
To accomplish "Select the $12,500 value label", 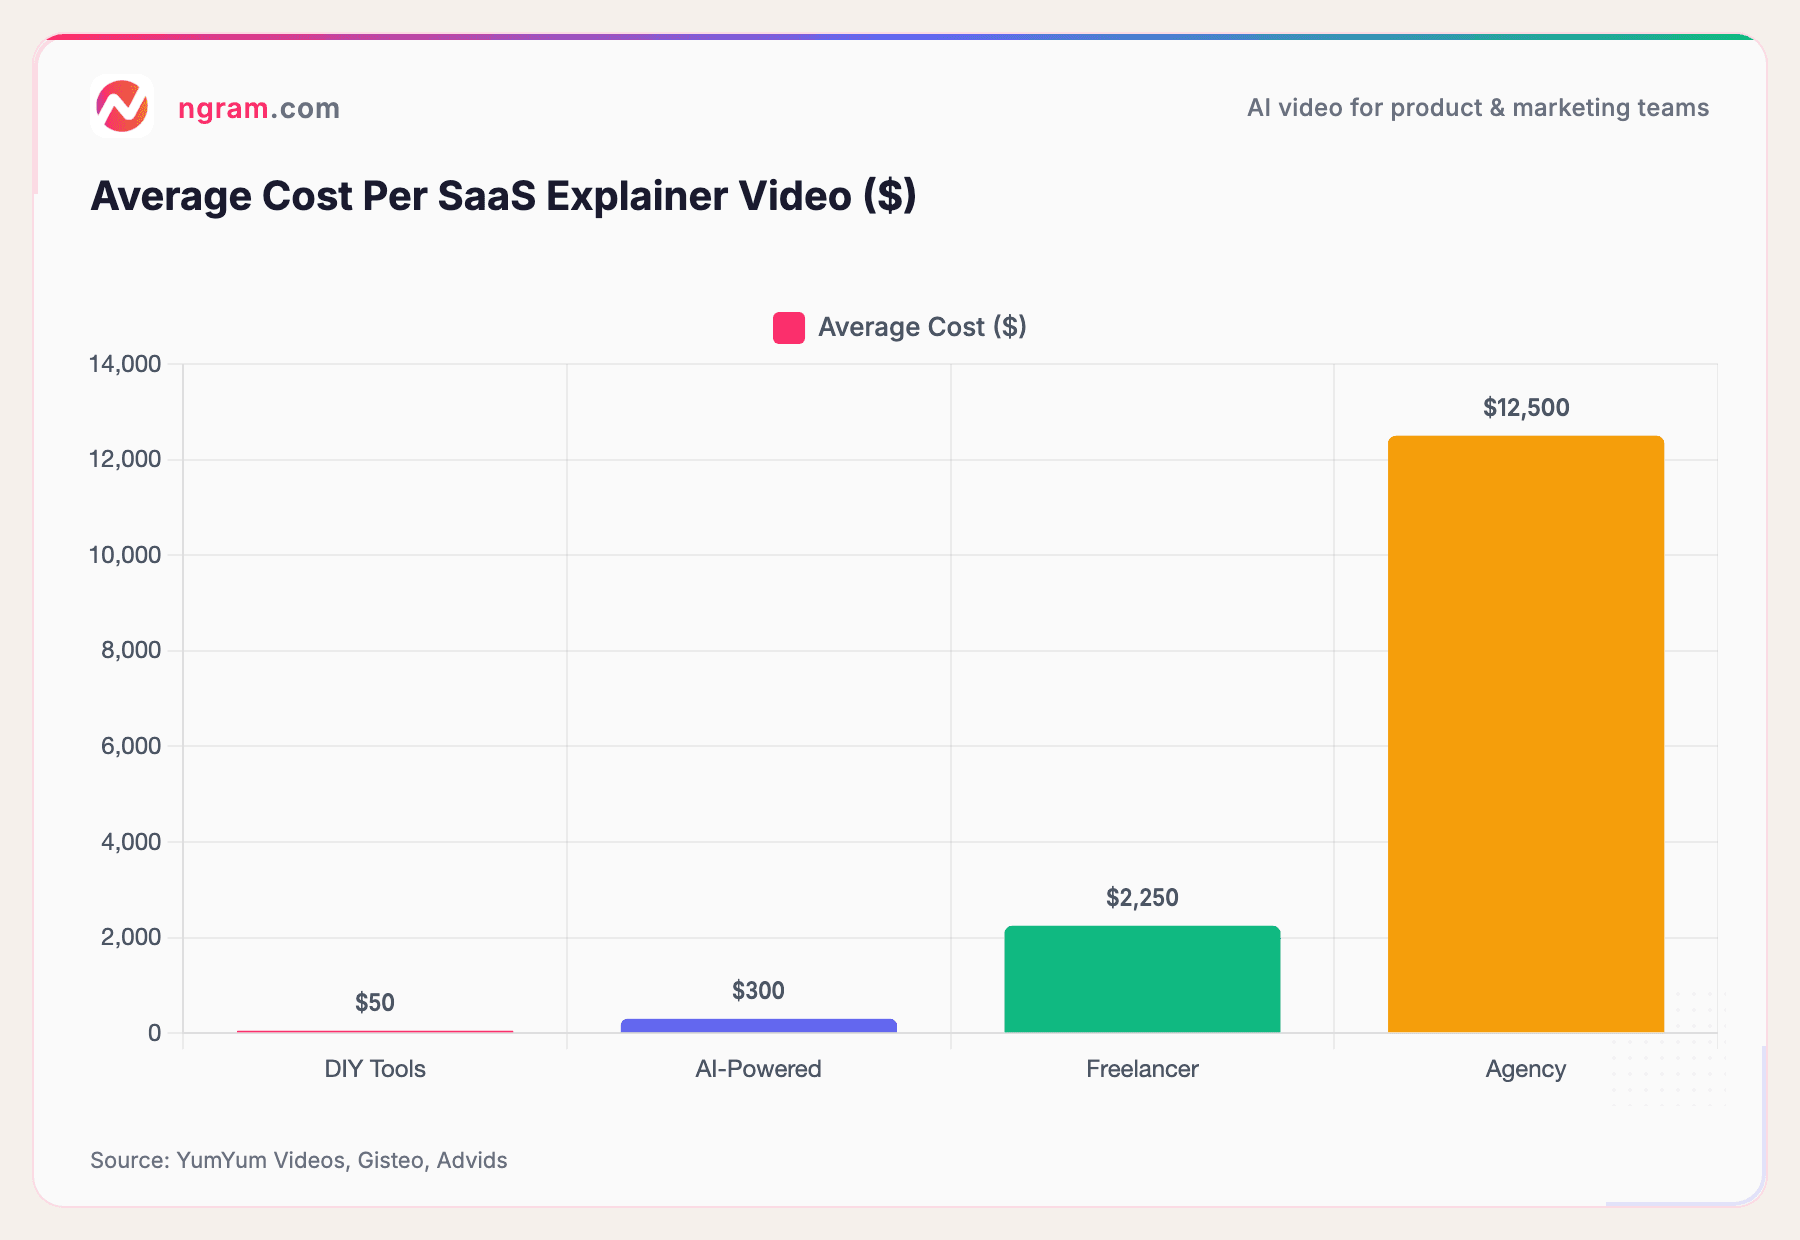I will click(1524, 407).
